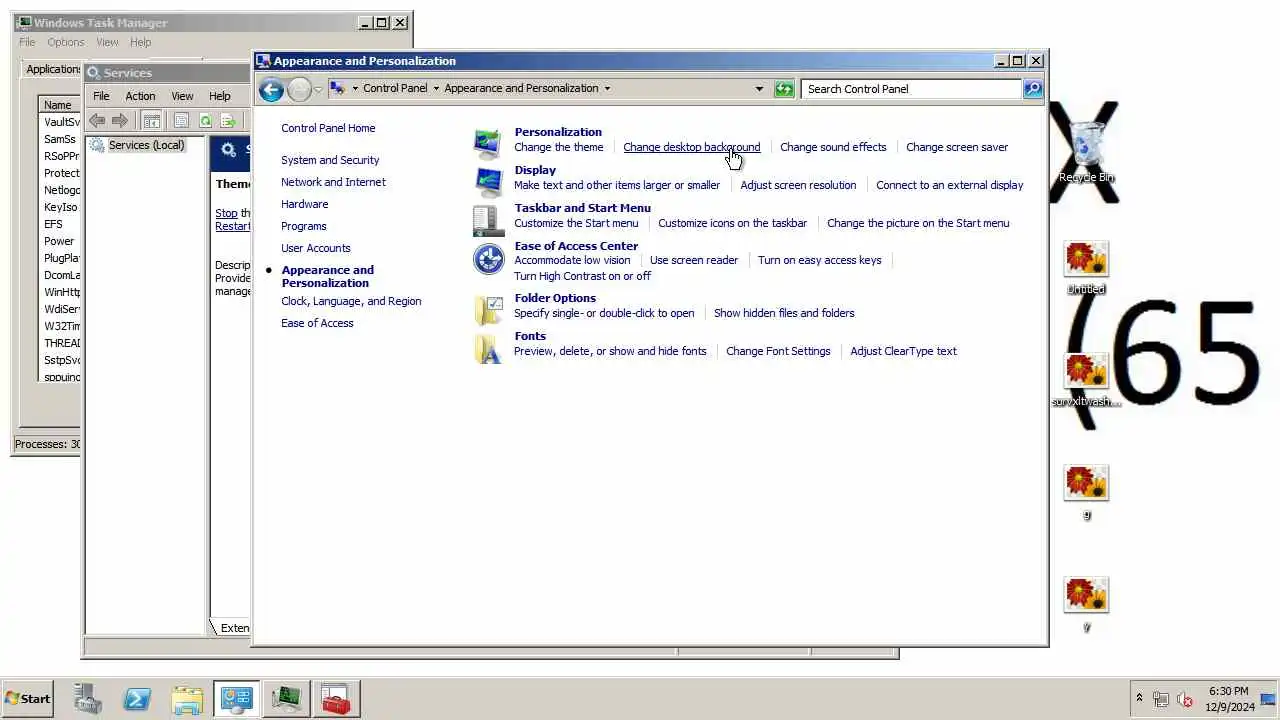Open the Task Manager File menu
The width and height of the screenshot is (1280, 720).
click(x=27, y=42)
